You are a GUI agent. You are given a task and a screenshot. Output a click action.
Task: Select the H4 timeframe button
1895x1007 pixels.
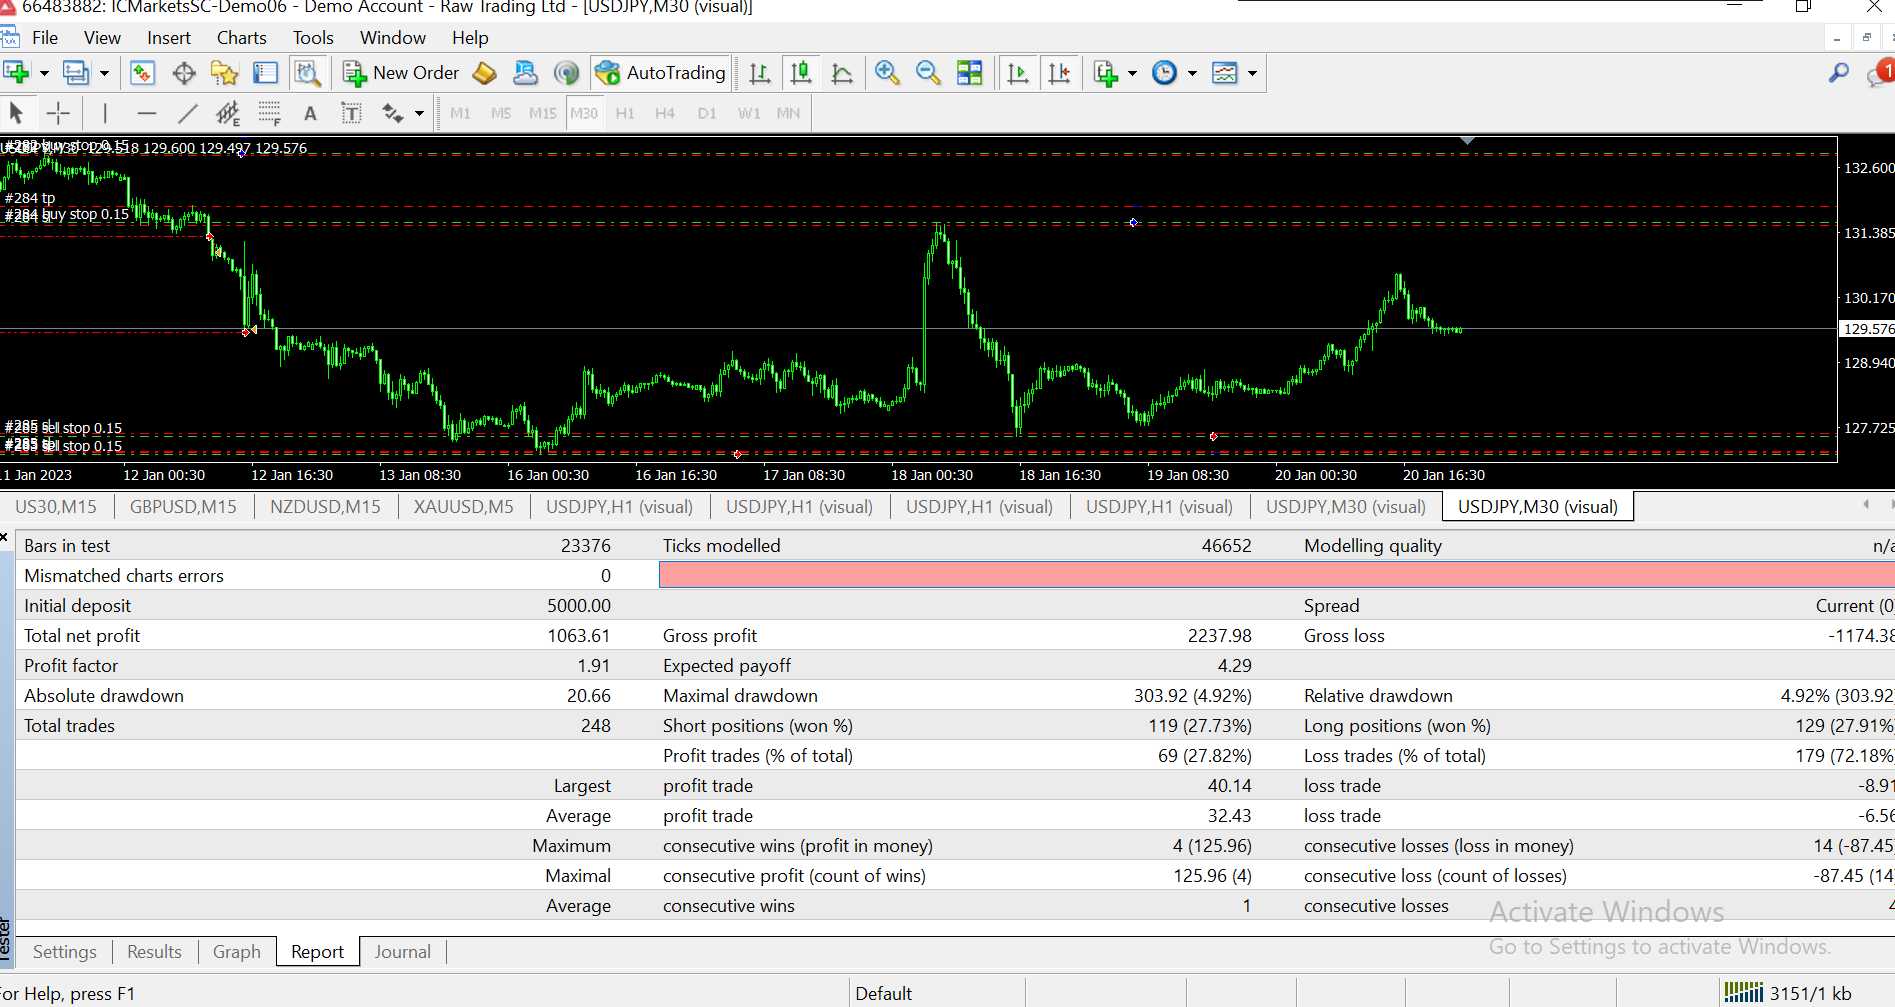665,113
